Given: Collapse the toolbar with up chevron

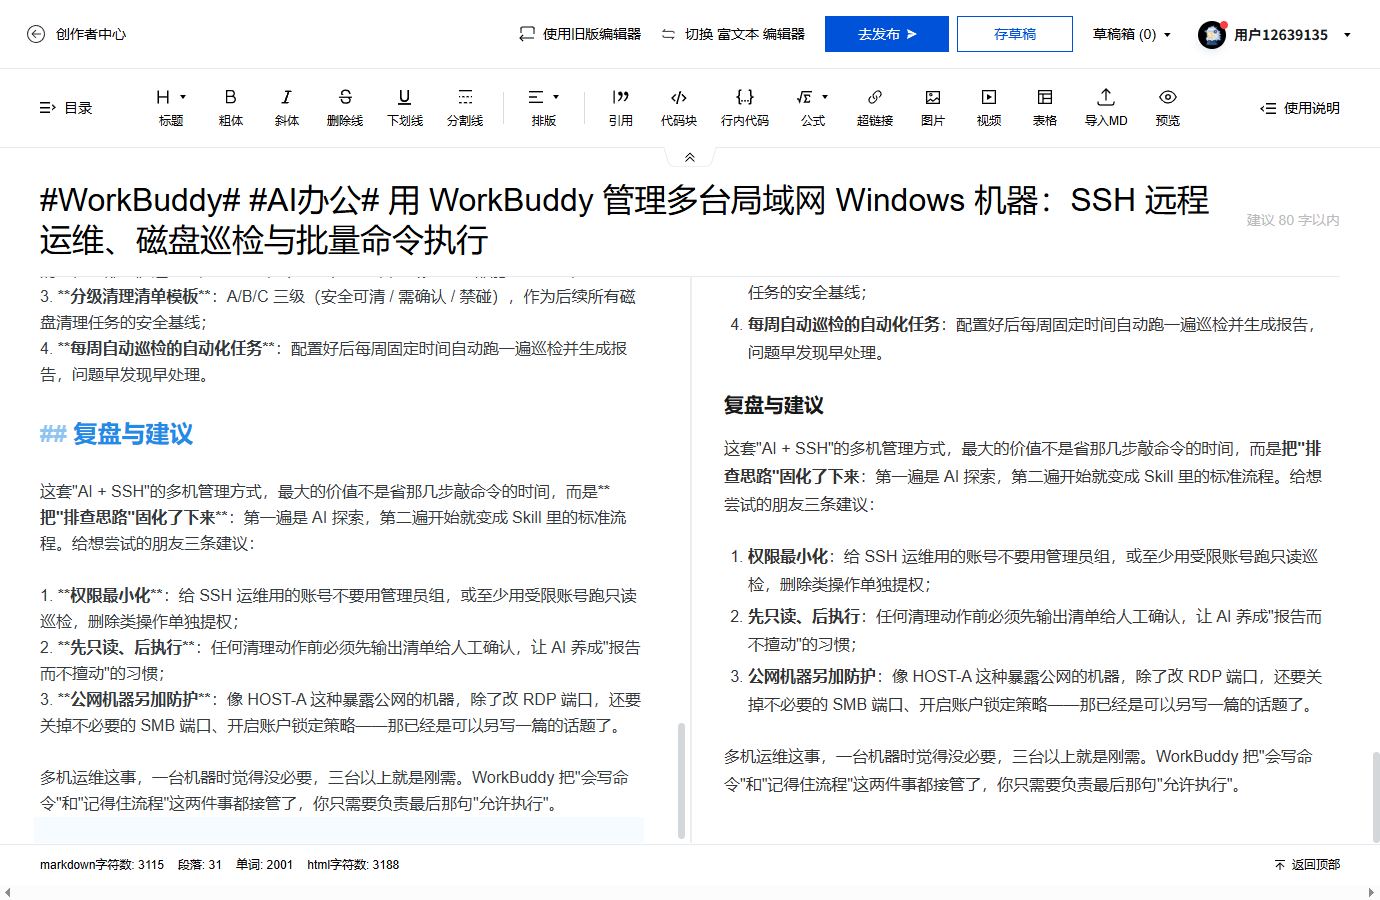Looking at the screenshot, I should coord(690,157).
